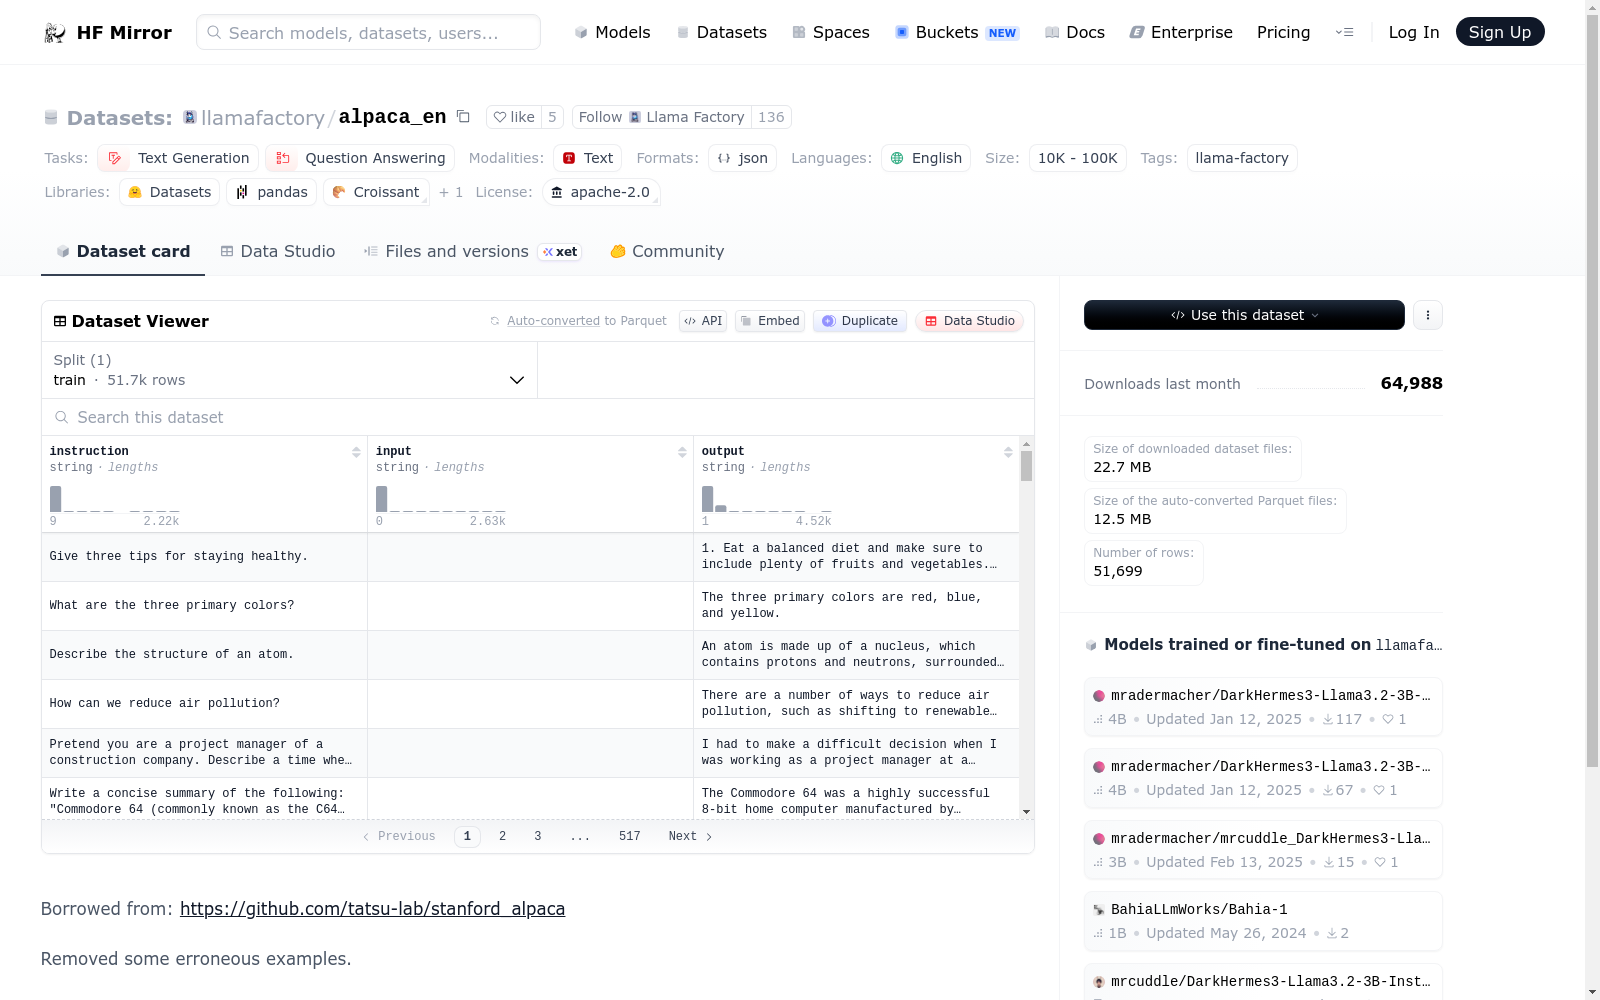Image resolution: width=1600 pixels, height=1000 pixels.
Task: Click the instruction length histogram bar
Action: click(55, 499)
